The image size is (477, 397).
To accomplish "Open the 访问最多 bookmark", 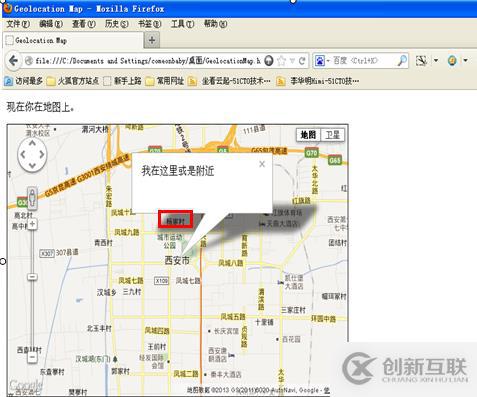I will pyautogui.click(x=23, y=81).
